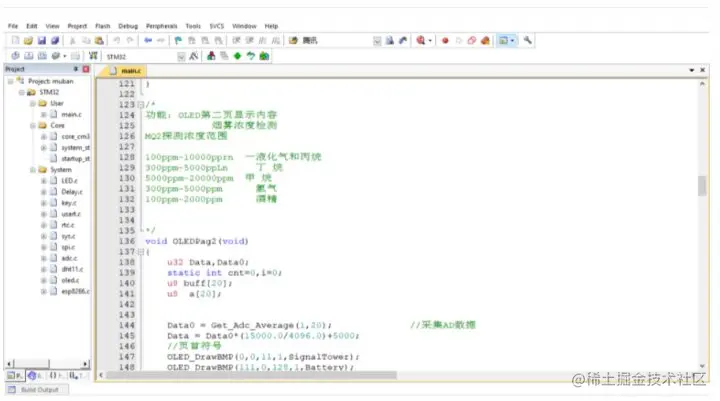
Task: Click the editor horizontal scrollbar thumb
Action: 252,375
